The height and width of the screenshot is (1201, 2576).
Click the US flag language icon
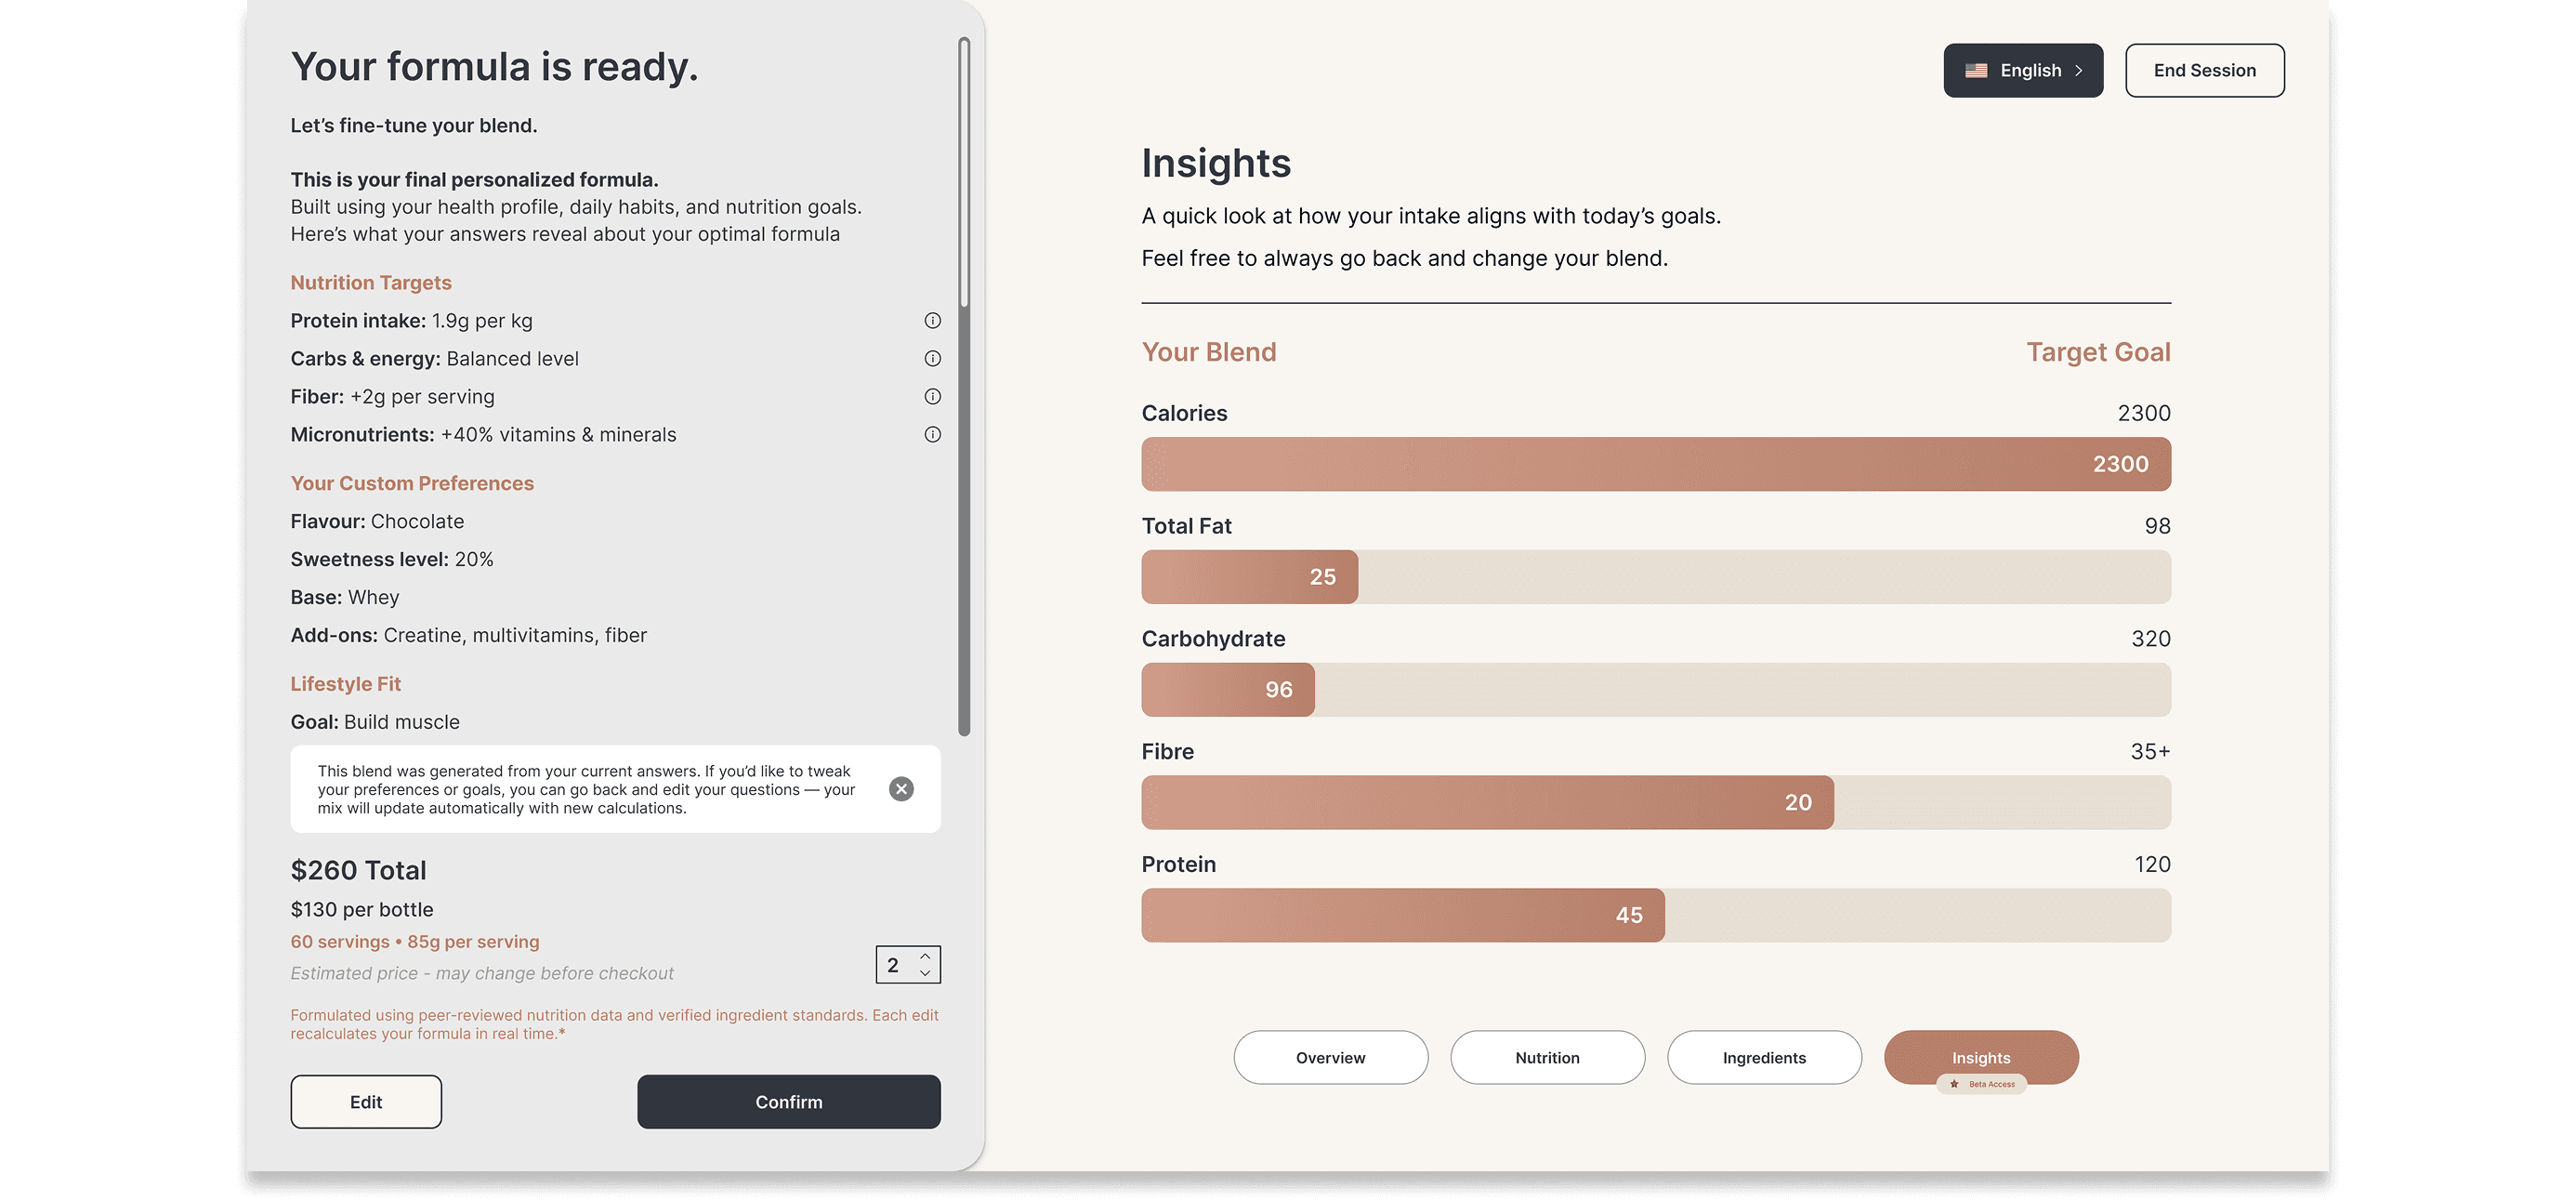pos(1976,71)
